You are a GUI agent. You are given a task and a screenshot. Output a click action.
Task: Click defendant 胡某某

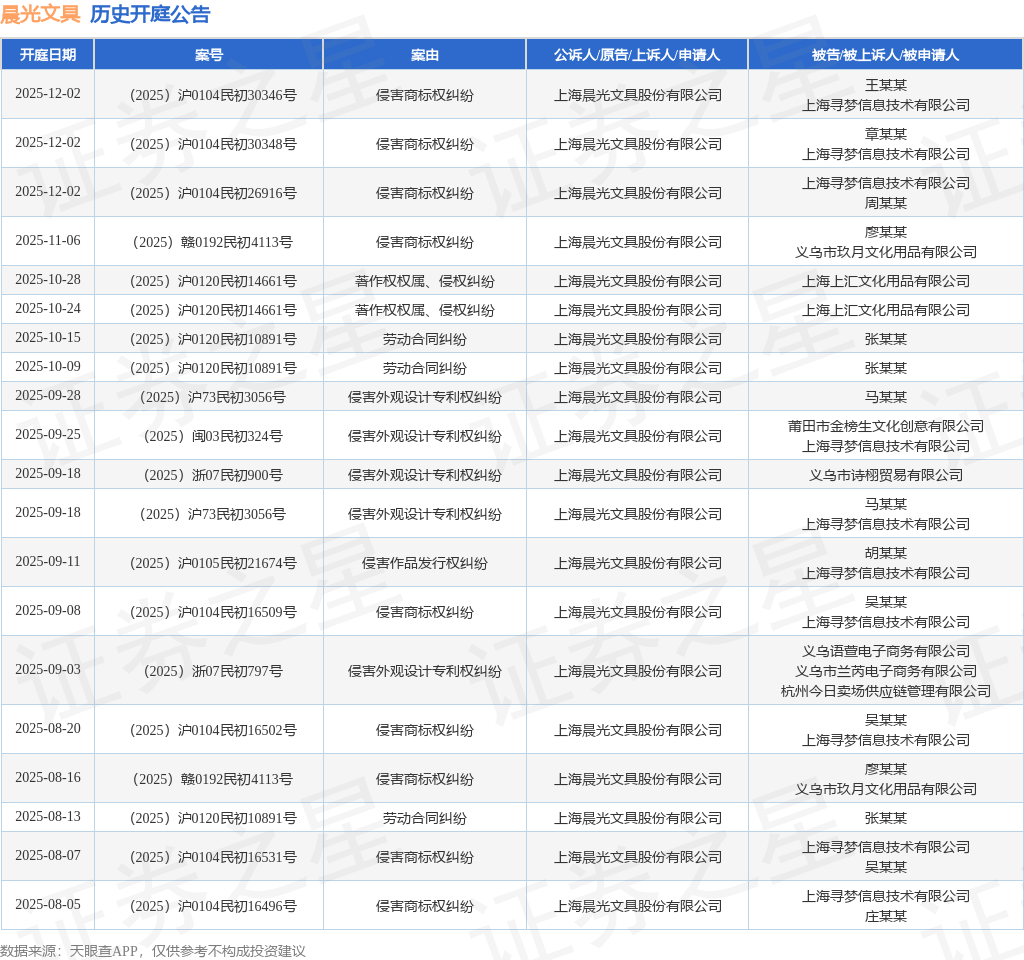[886, 553]
